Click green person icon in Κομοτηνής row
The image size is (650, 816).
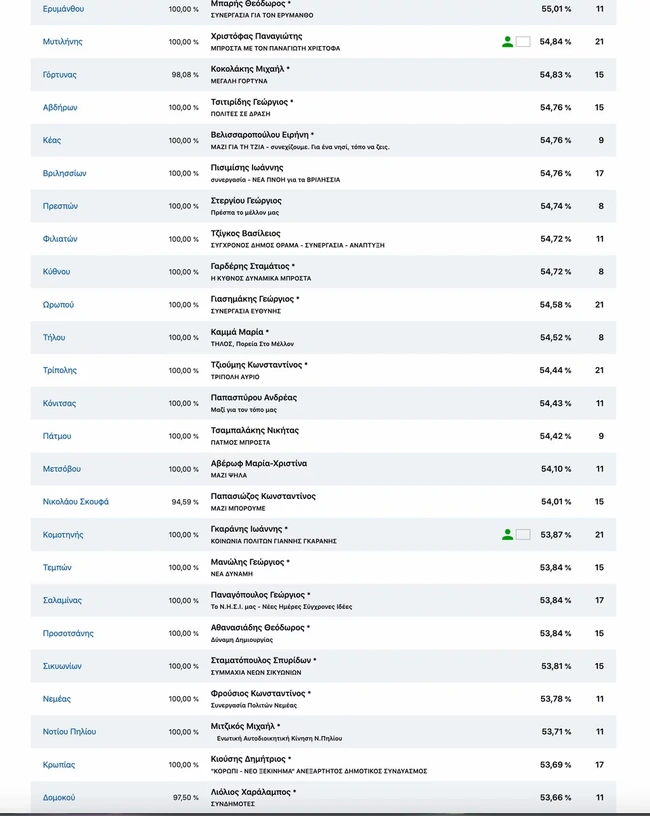click(507, 535)
